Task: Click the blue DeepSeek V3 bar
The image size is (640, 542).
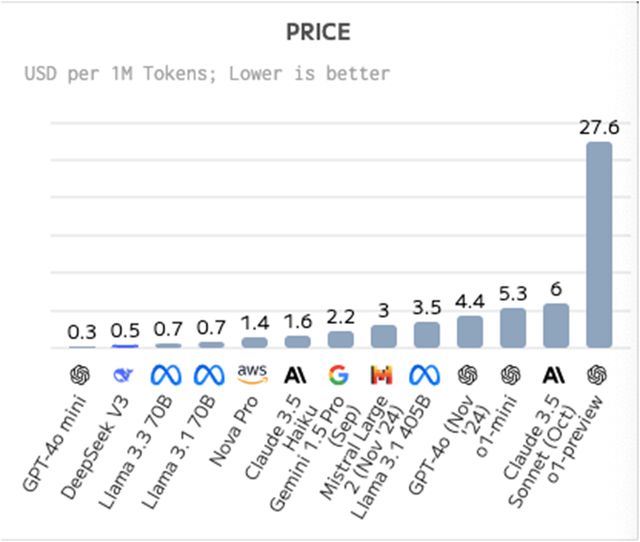Action: click(124, 346)
